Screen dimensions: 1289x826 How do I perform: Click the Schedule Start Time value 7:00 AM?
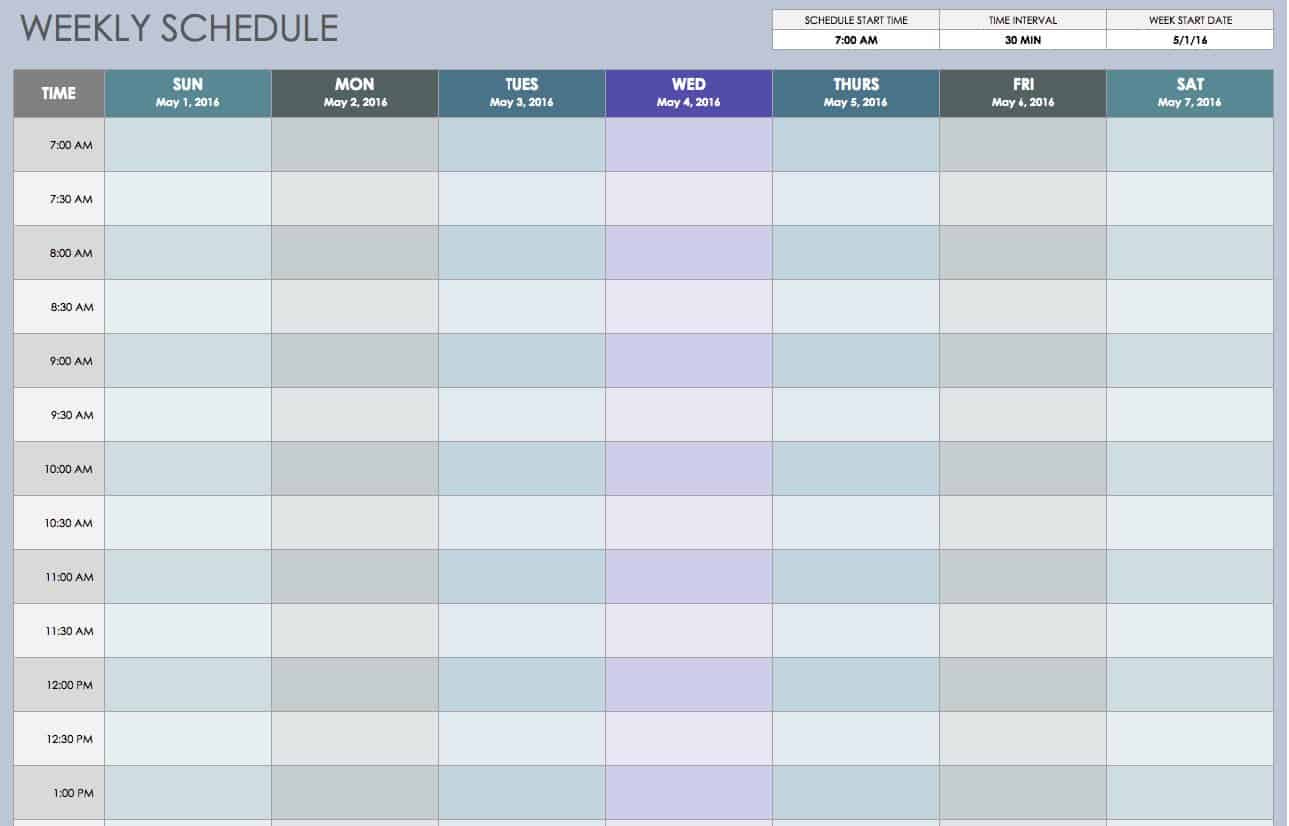pos(855,40)
